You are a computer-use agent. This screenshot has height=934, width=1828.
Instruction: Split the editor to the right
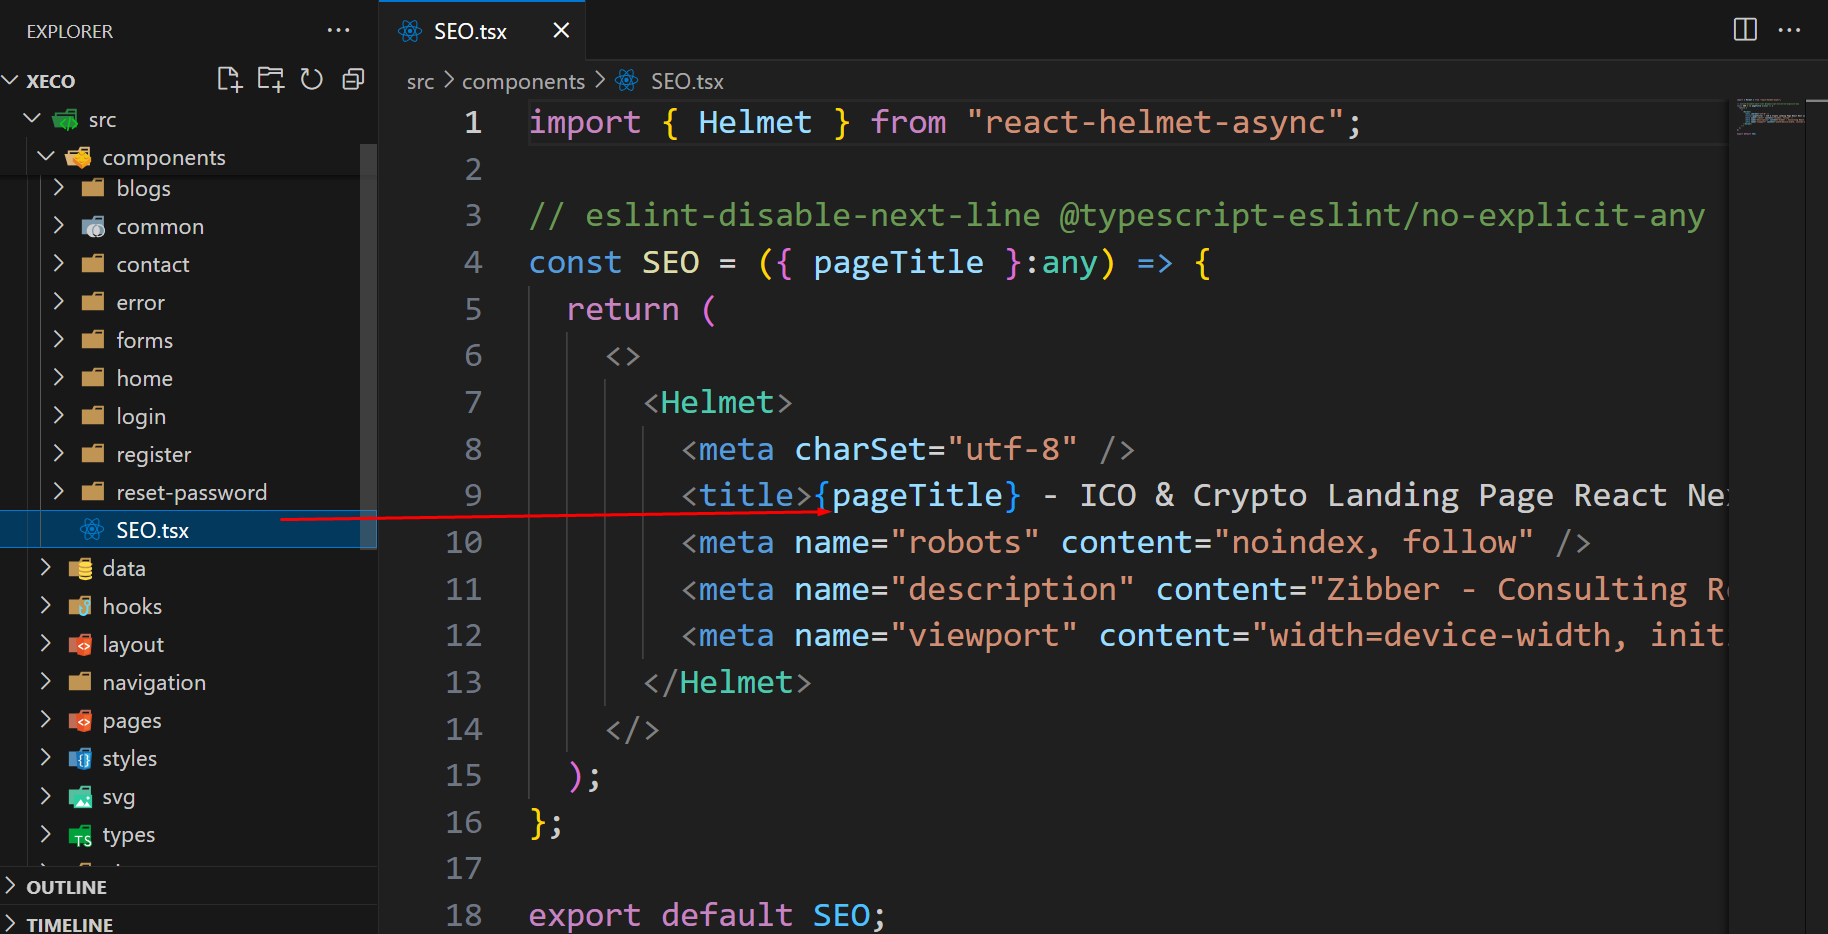coord(1745,30)
